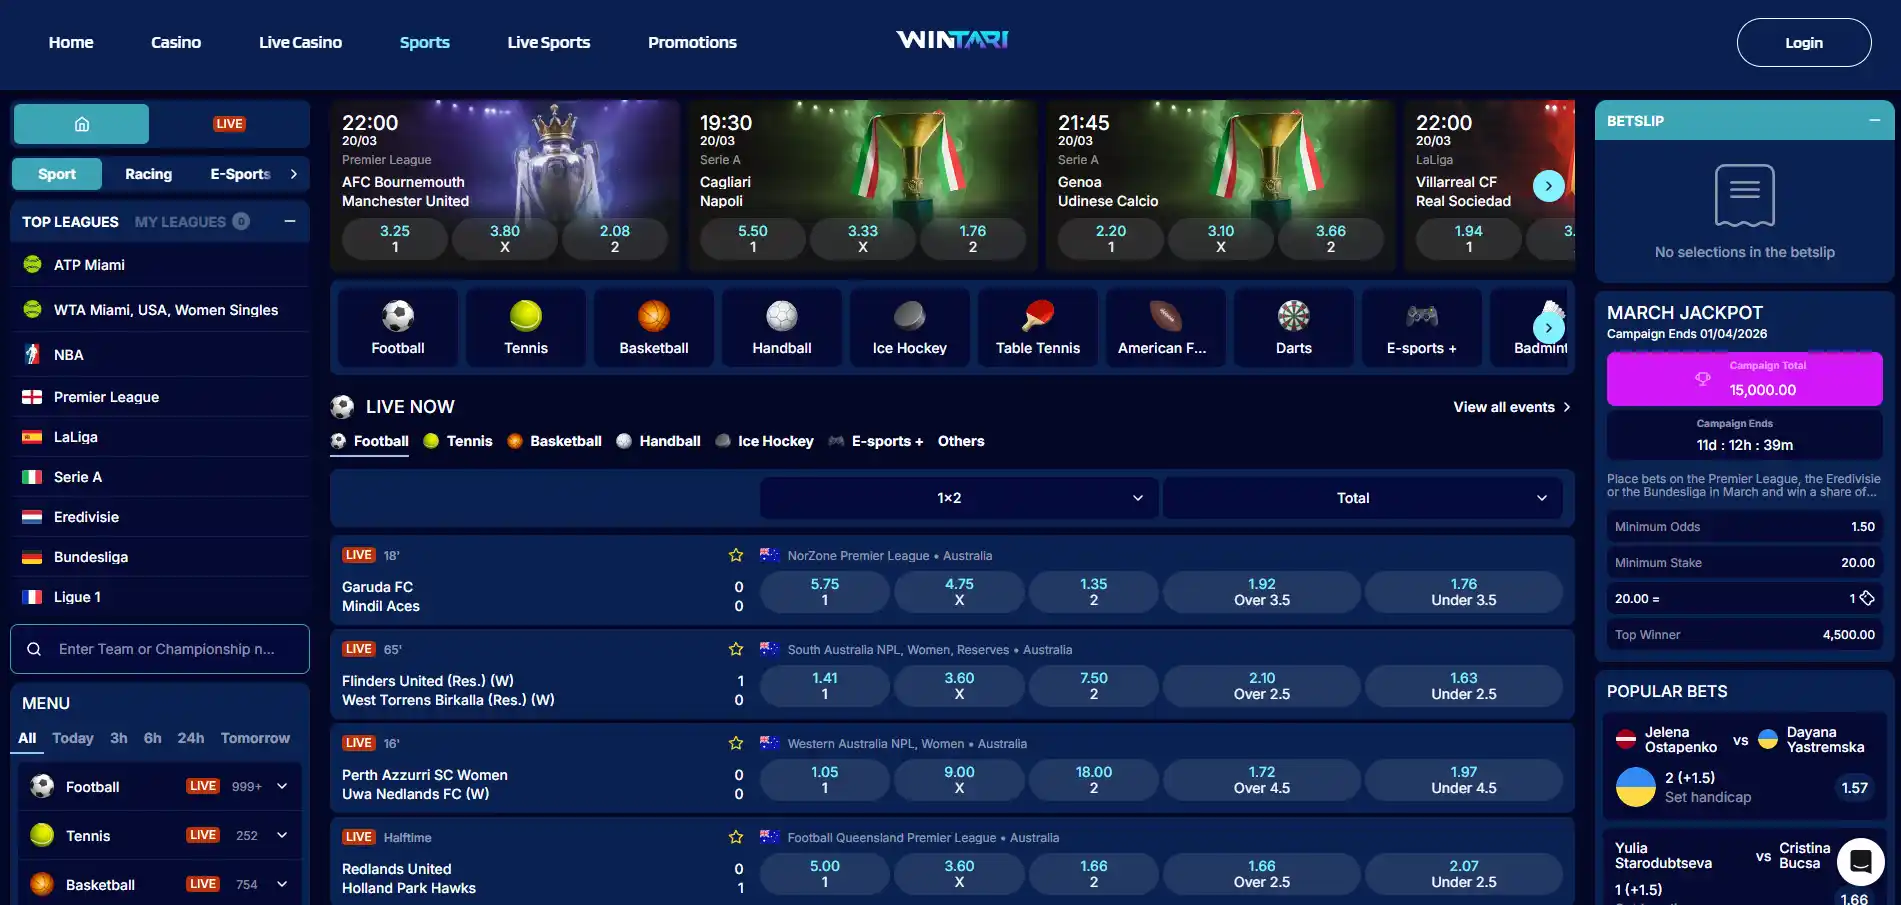Open ATP Miami league
The width and height of the screenshot is (1901, 905).
(x=160, y=265)
